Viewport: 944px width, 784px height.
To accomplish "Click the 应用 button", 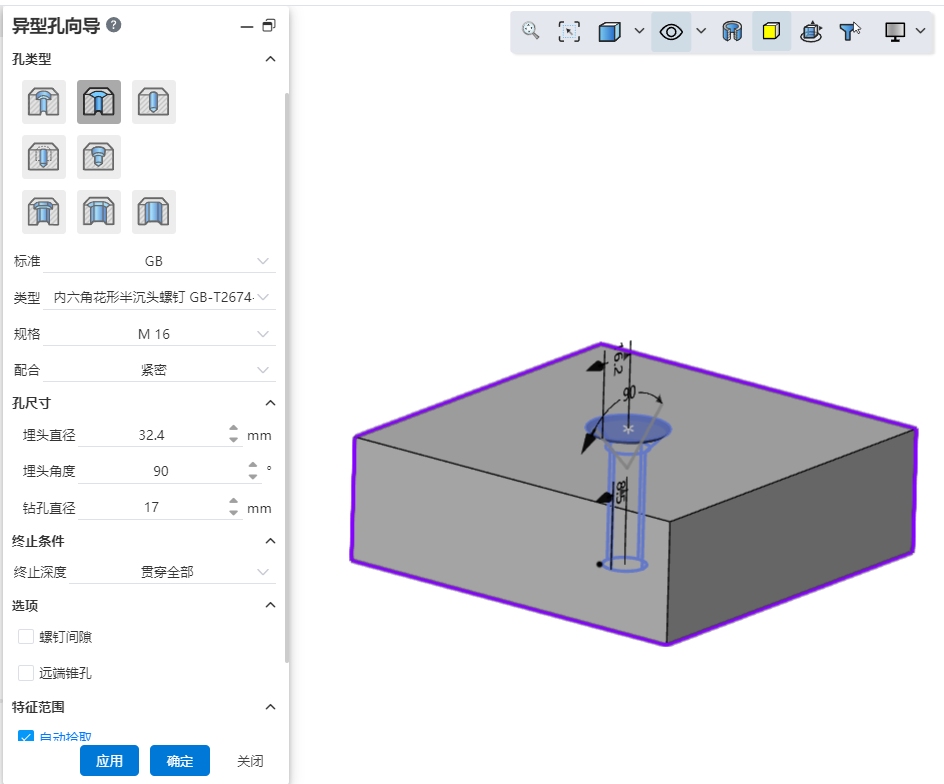I will pyautogui.click(x=109, y=761).
